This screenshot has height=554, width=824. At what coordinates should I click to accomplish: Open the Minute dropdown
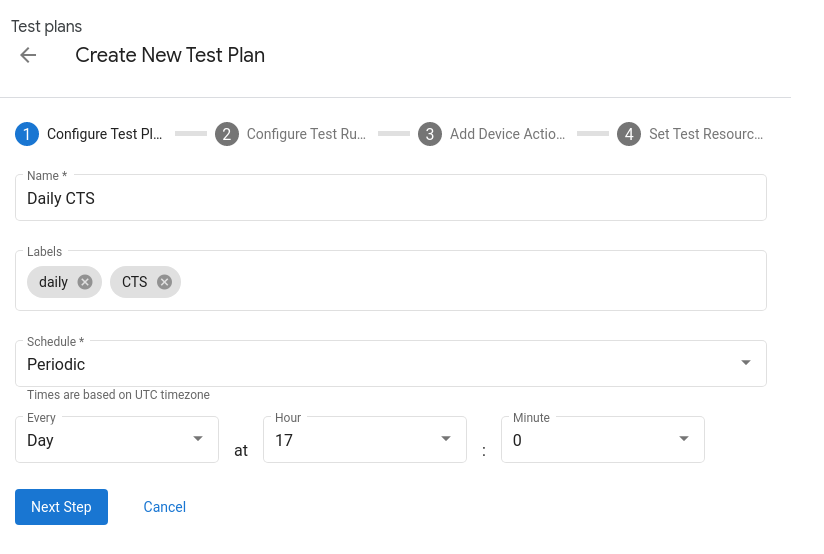point(602,440)
